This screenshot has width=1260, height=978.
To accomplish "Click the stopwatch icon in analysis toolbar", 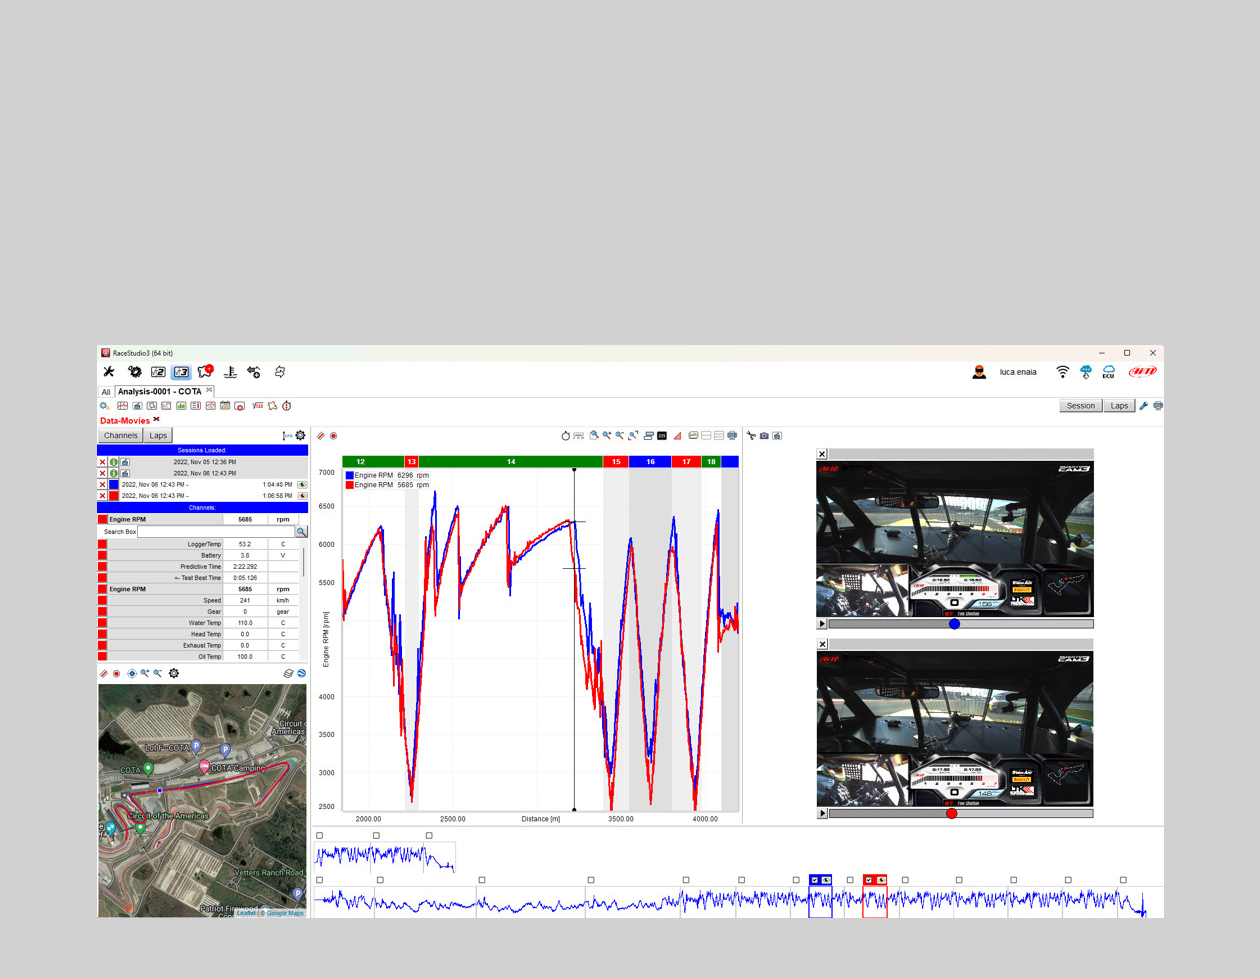I will click(287, 406).
